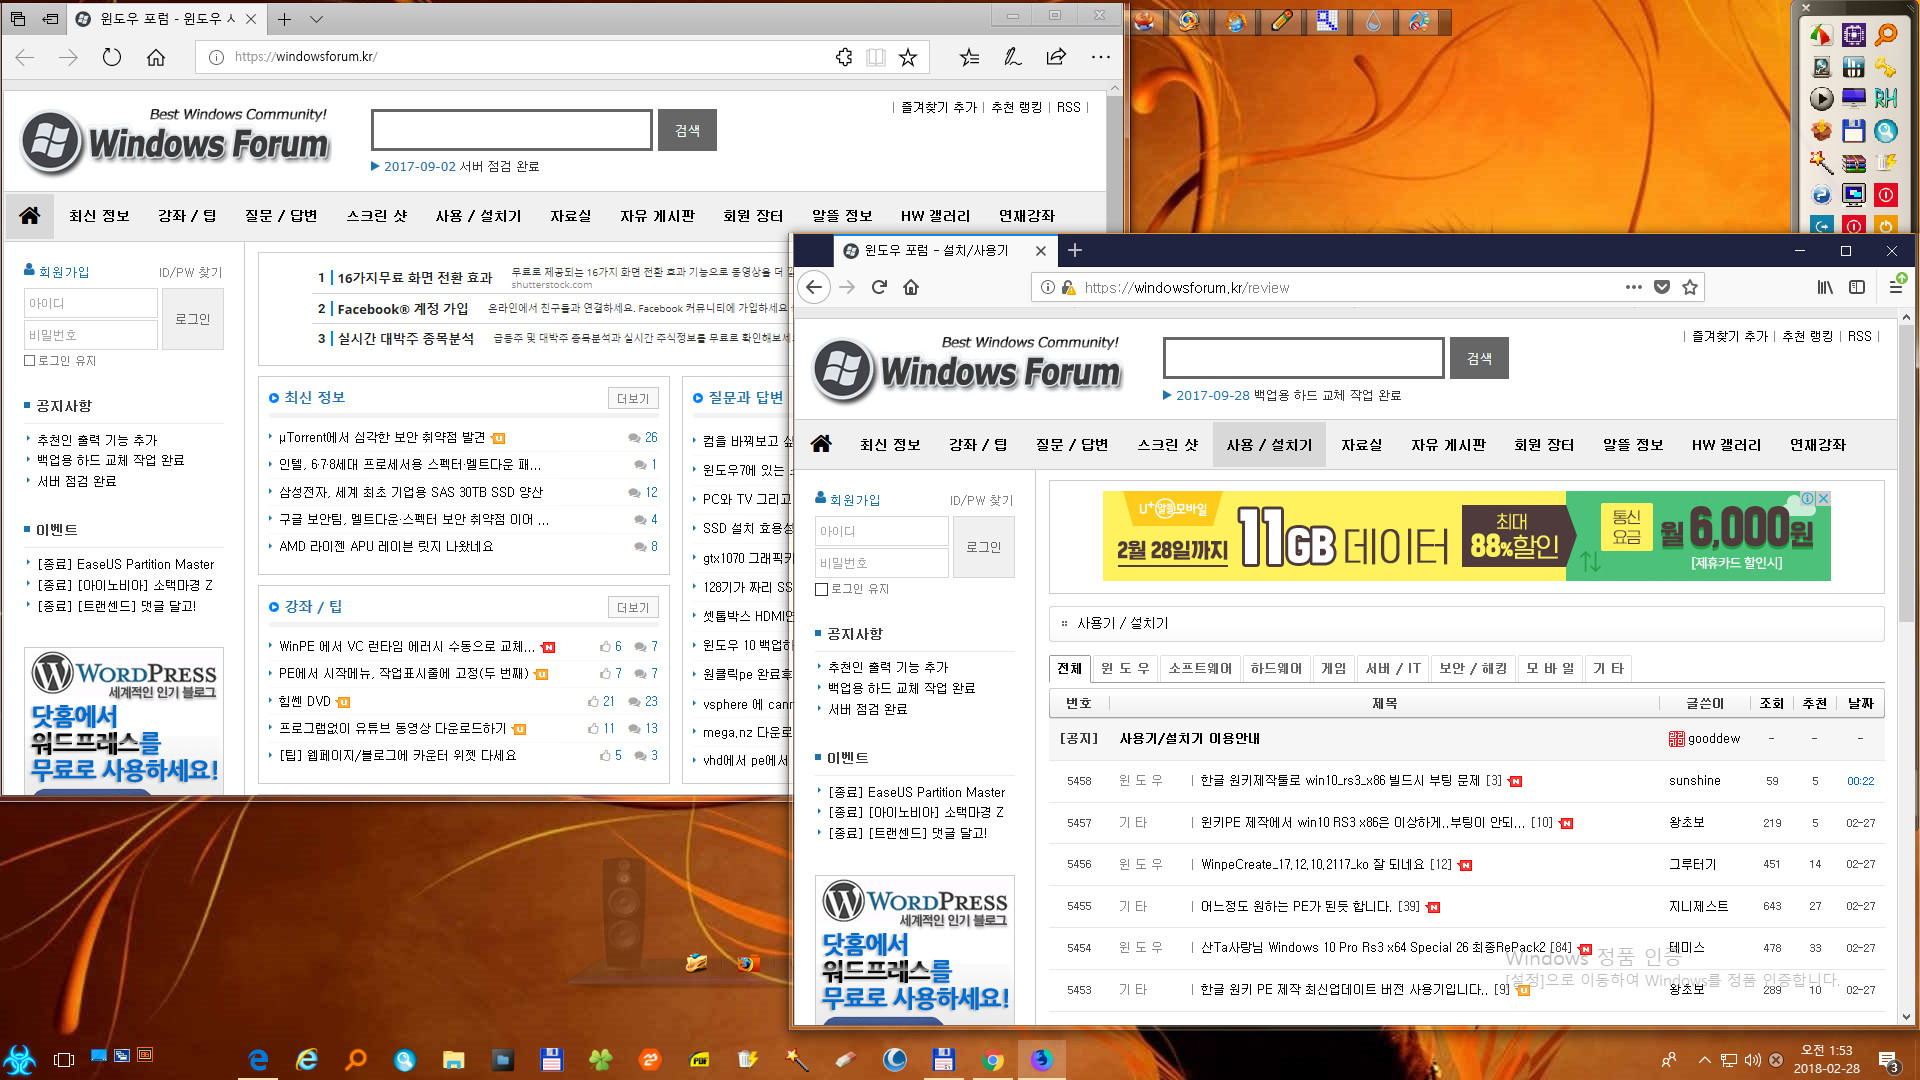1920x1080 pixels.
Task: Open 회원가입 link in Firefox page
Action: pos(854,499)
